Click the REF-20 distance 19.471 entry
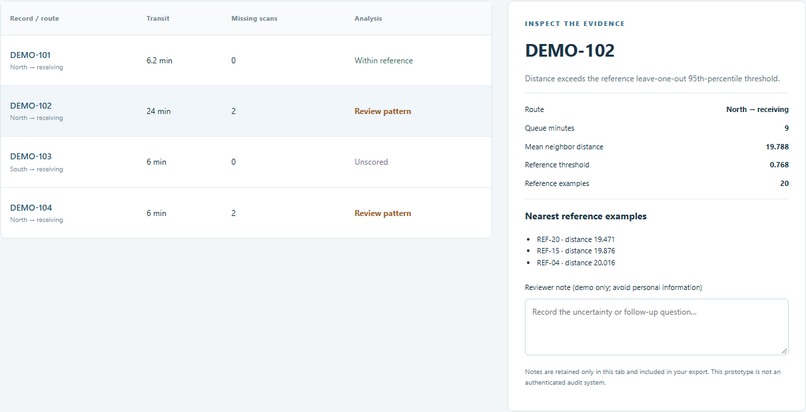 576,239
